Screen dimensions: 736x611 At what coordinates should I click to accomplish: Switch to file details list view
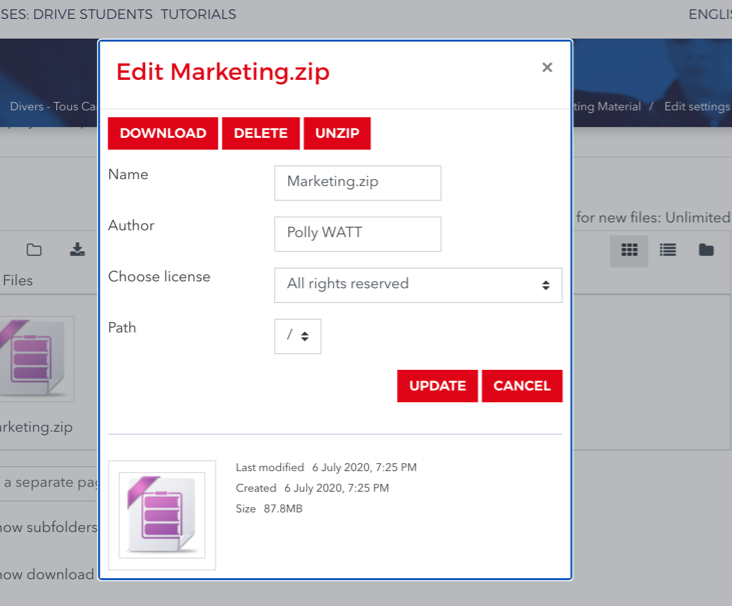[x=668, y=250]
